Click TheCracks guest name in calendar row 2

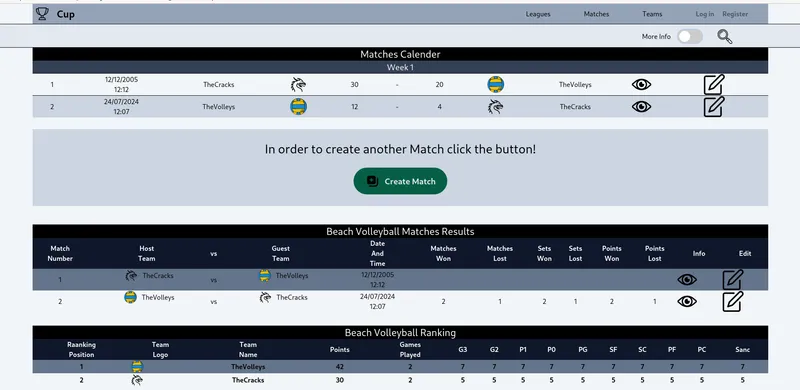coord(575,107)
